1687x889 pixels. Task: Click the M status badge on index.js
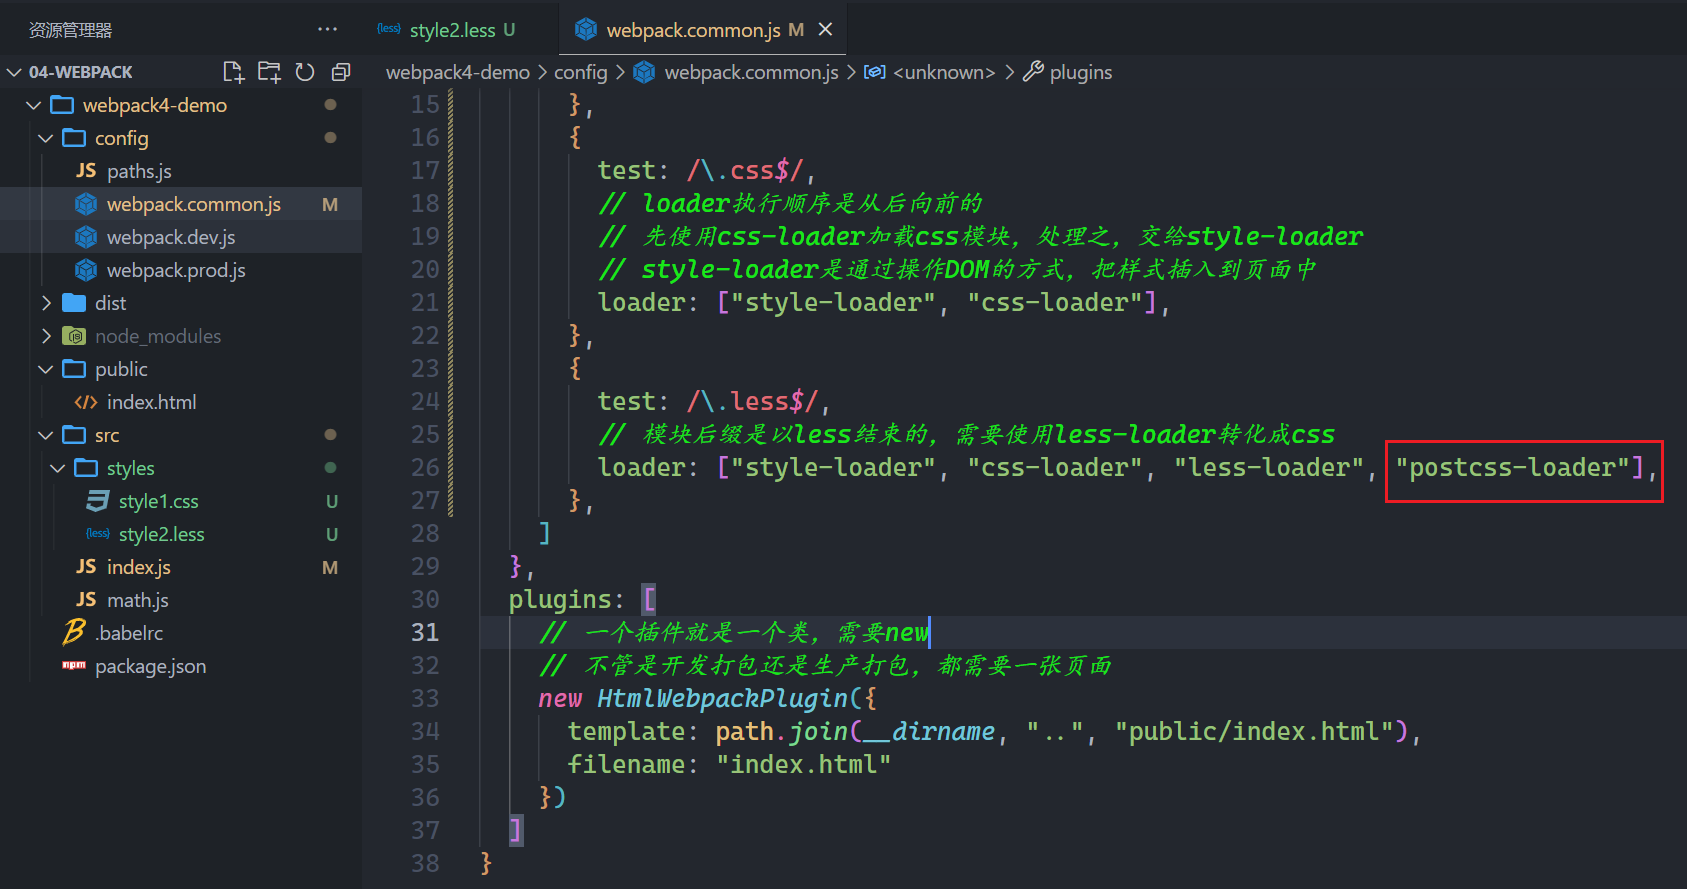click(330, 568)
